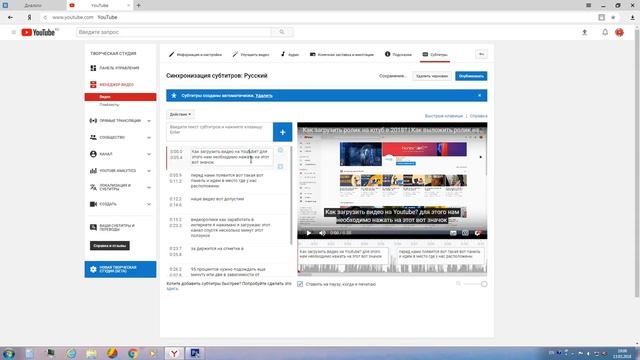Open a new browser tab

pos(138,5)
